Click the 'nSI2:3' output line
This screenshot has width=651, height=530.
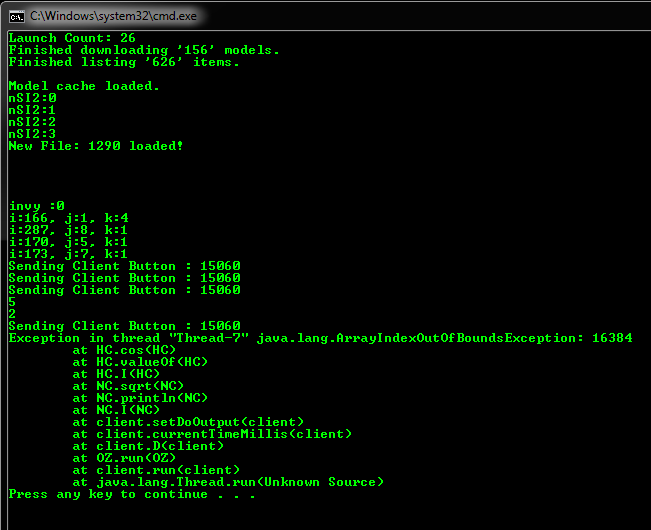coord(32,134)
